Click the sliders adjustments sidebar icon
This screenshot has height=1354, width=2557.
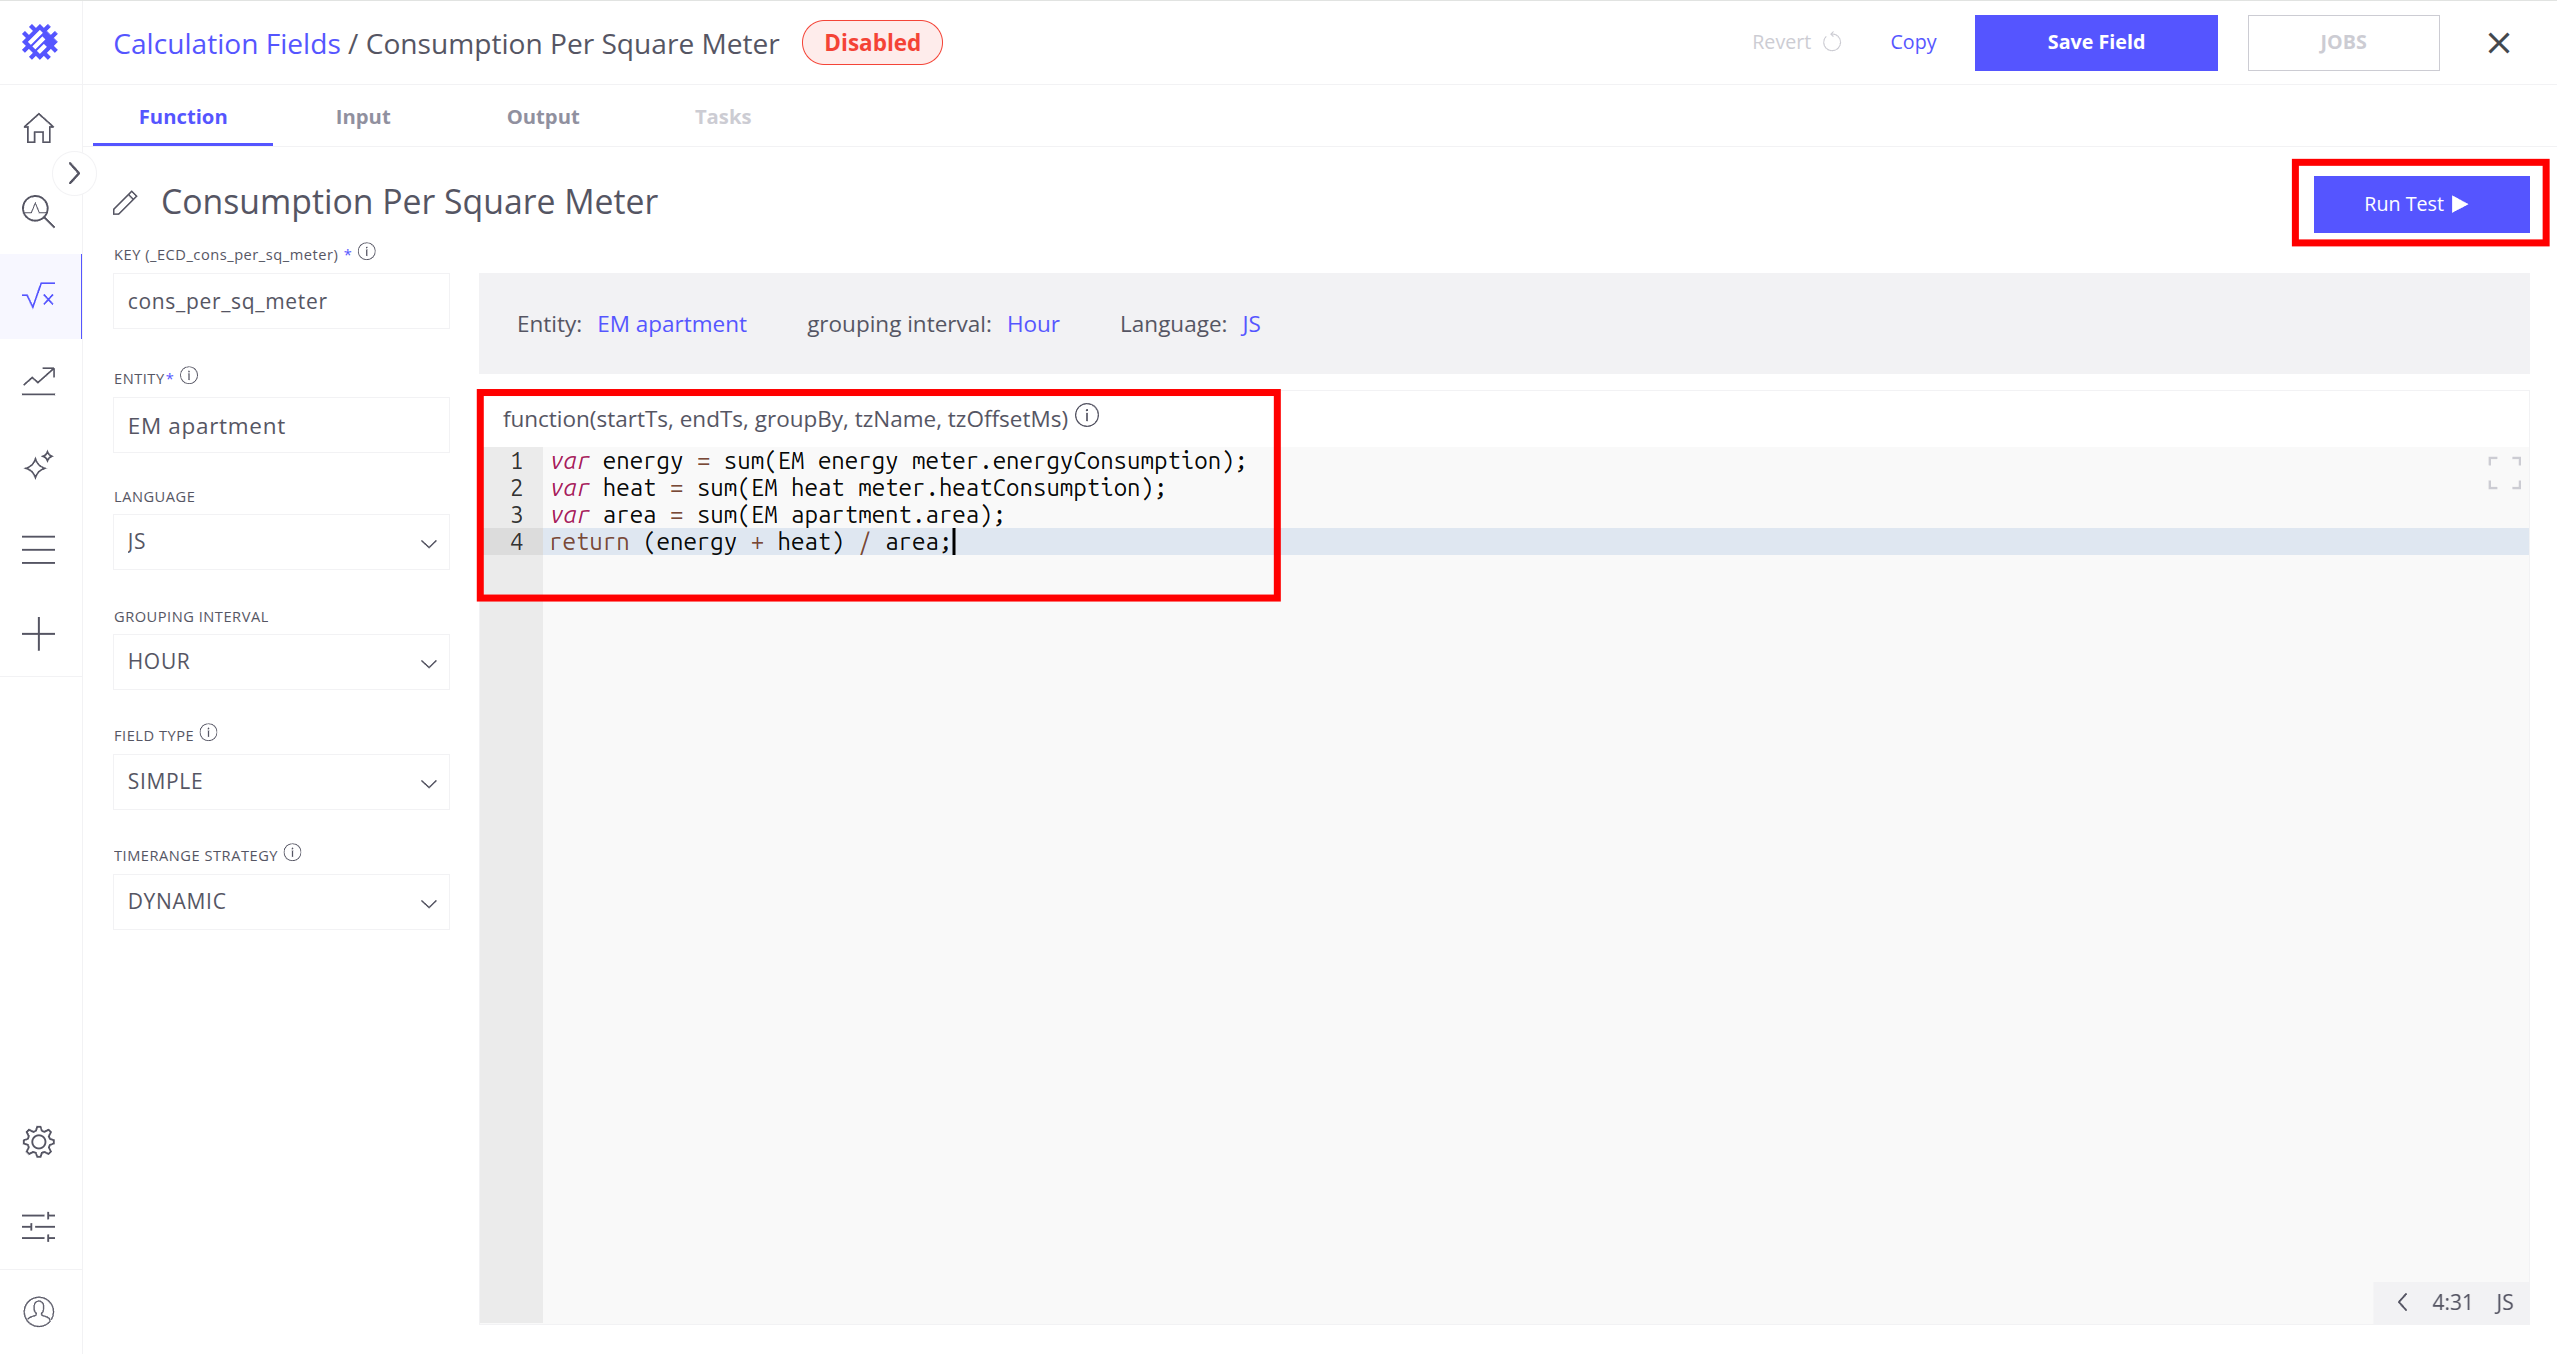pos(39,1226)
